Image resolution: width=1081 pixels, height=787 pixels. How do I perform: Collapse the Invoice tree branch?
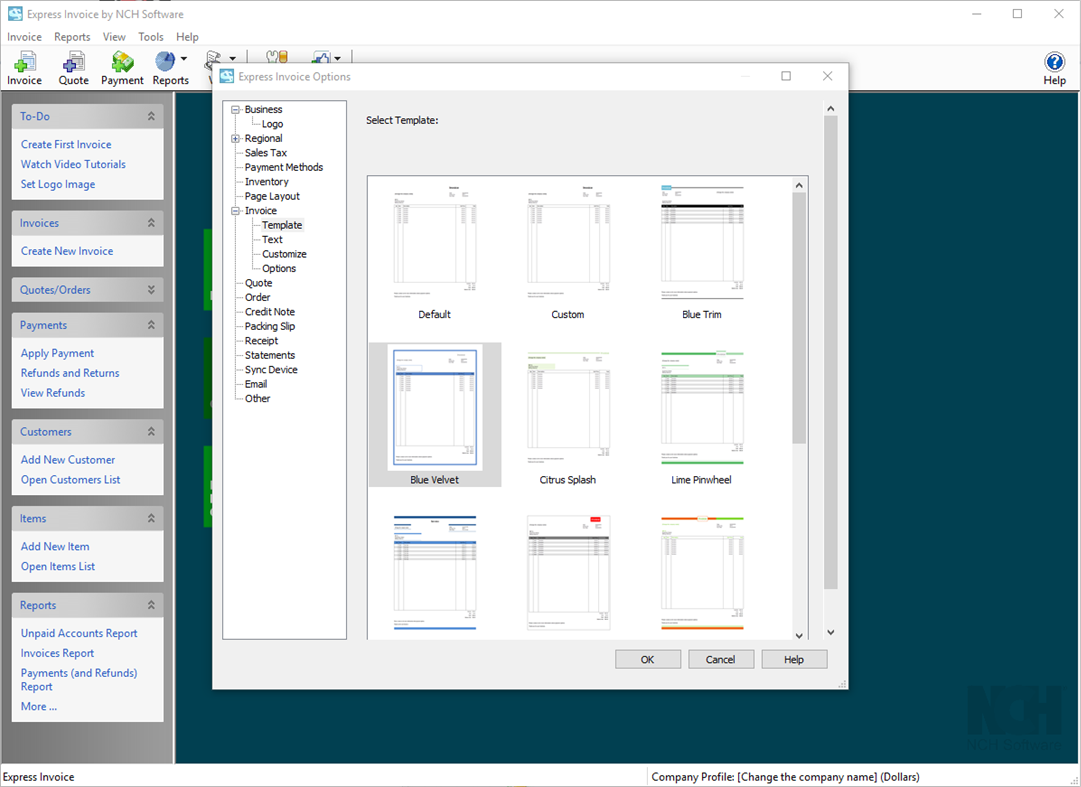pyautogui.click(x=233, y=210)
